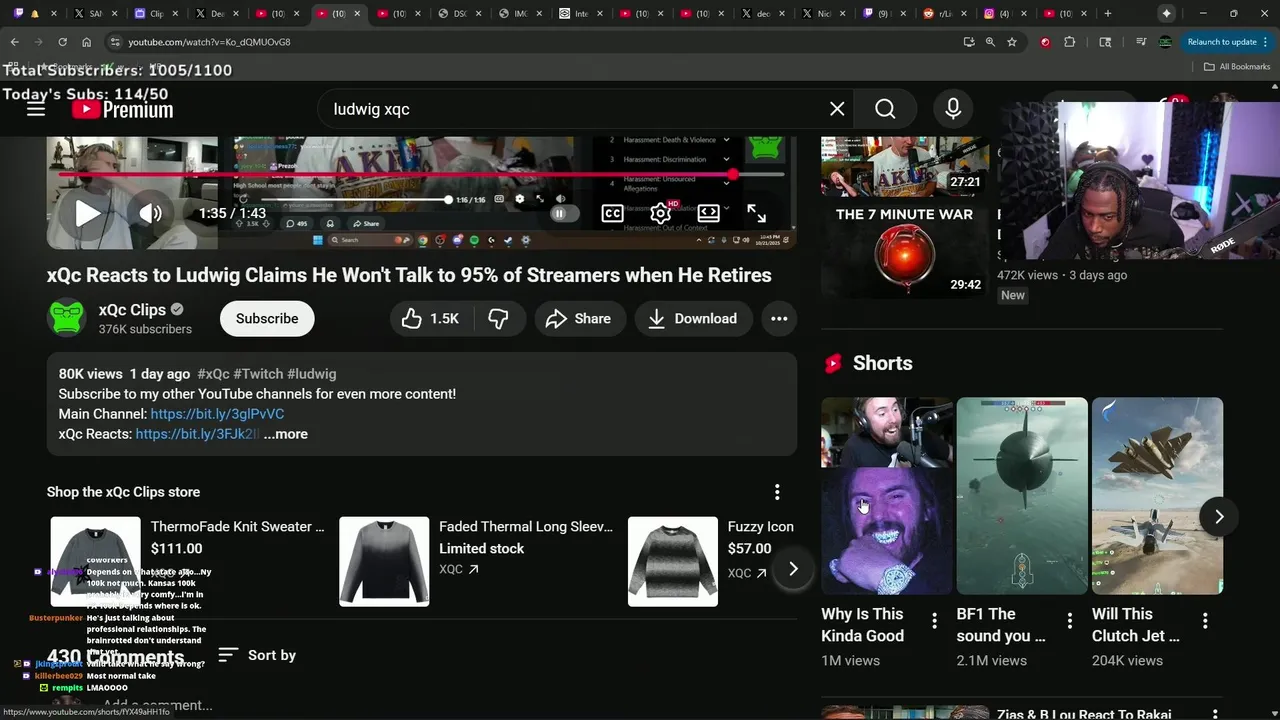Screen dimensions: 1280x720
Task: Switch to theater mode
Action: (x=708, y=213)
